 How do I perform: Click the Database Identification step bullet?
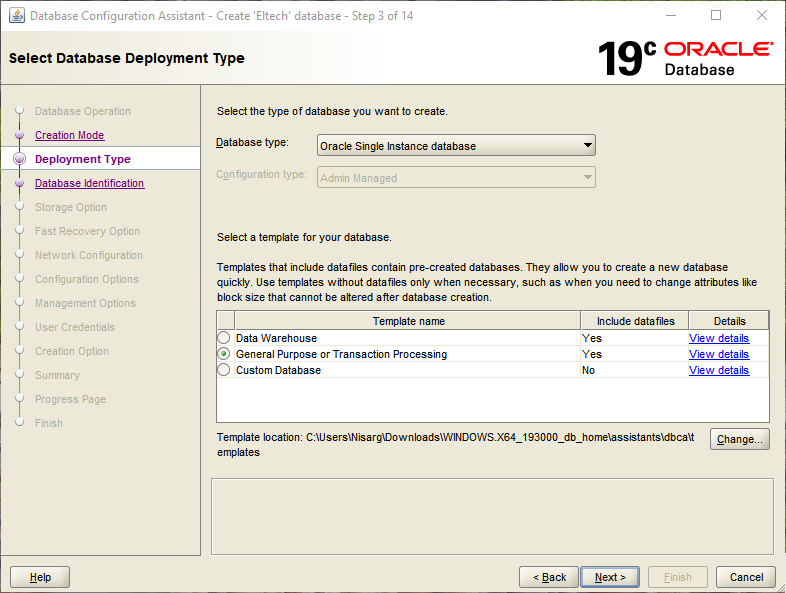click(x=18, y=183)
